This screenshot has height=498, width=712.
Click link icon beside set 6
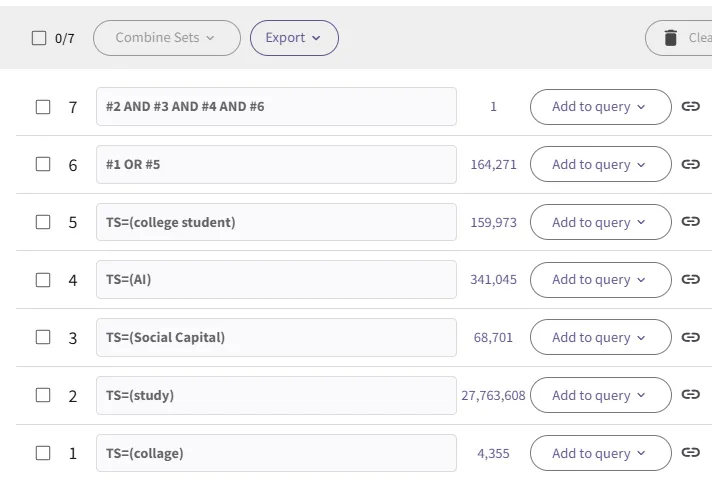pos(690,164)
